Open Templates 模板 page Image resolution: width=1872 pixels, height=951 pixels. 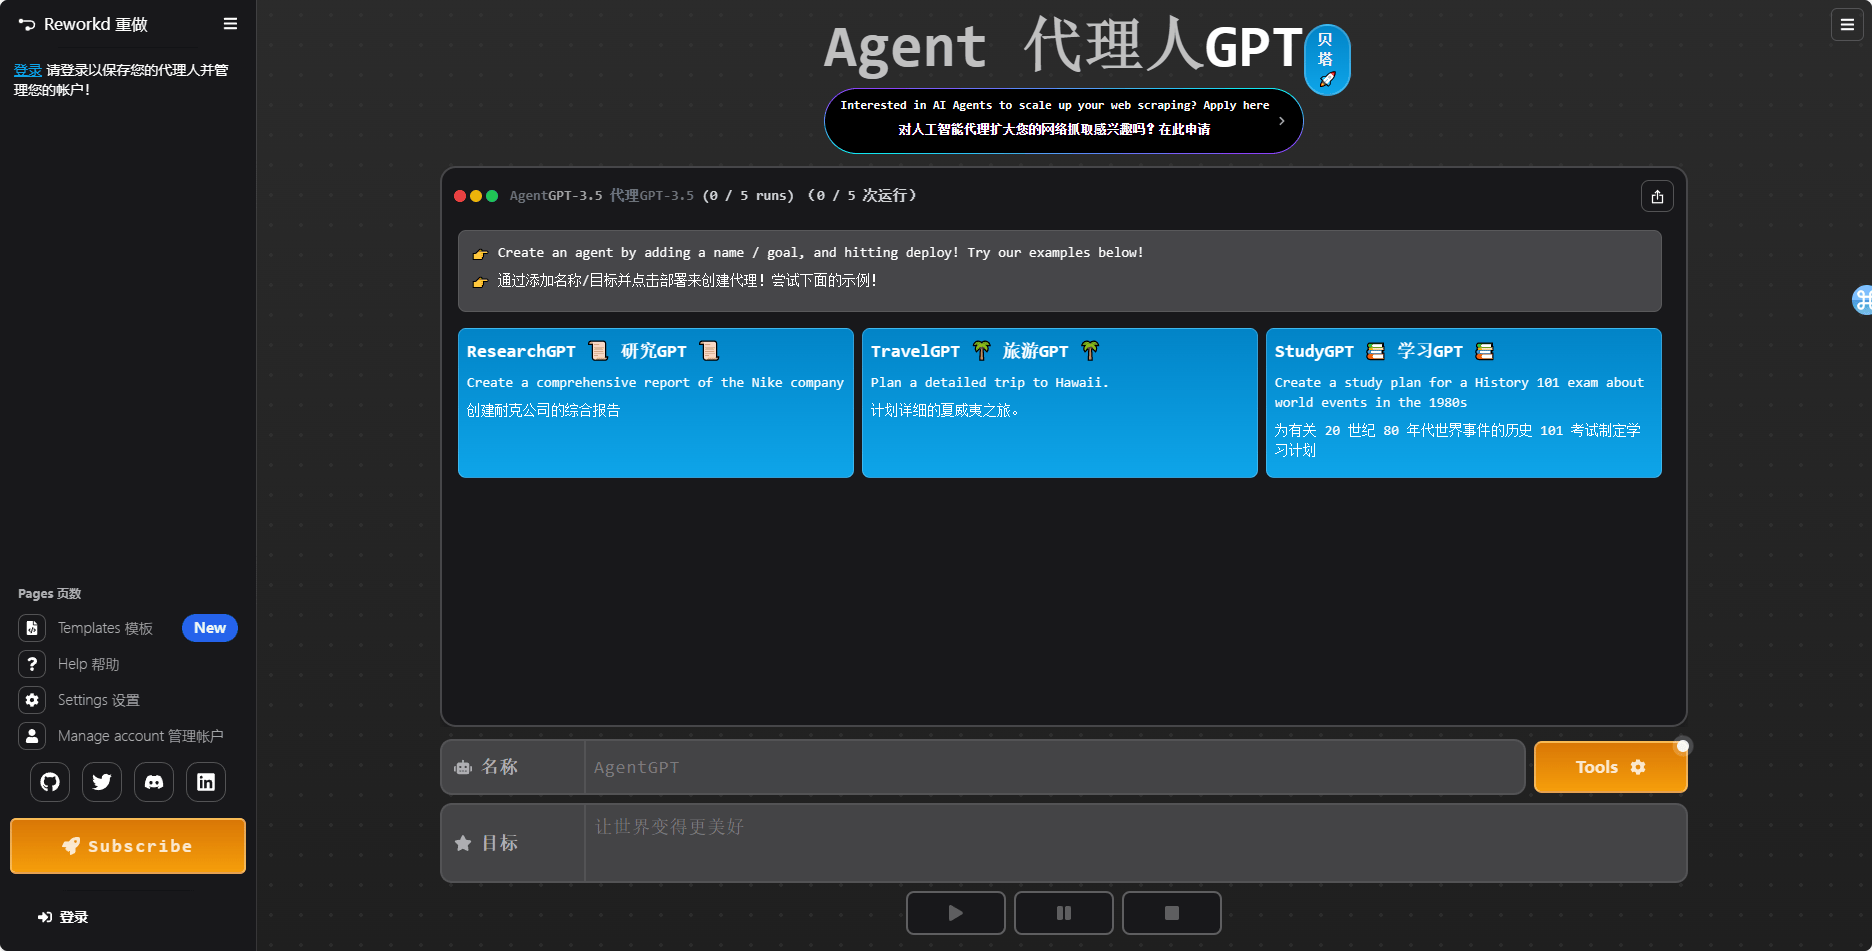[105, 627]
